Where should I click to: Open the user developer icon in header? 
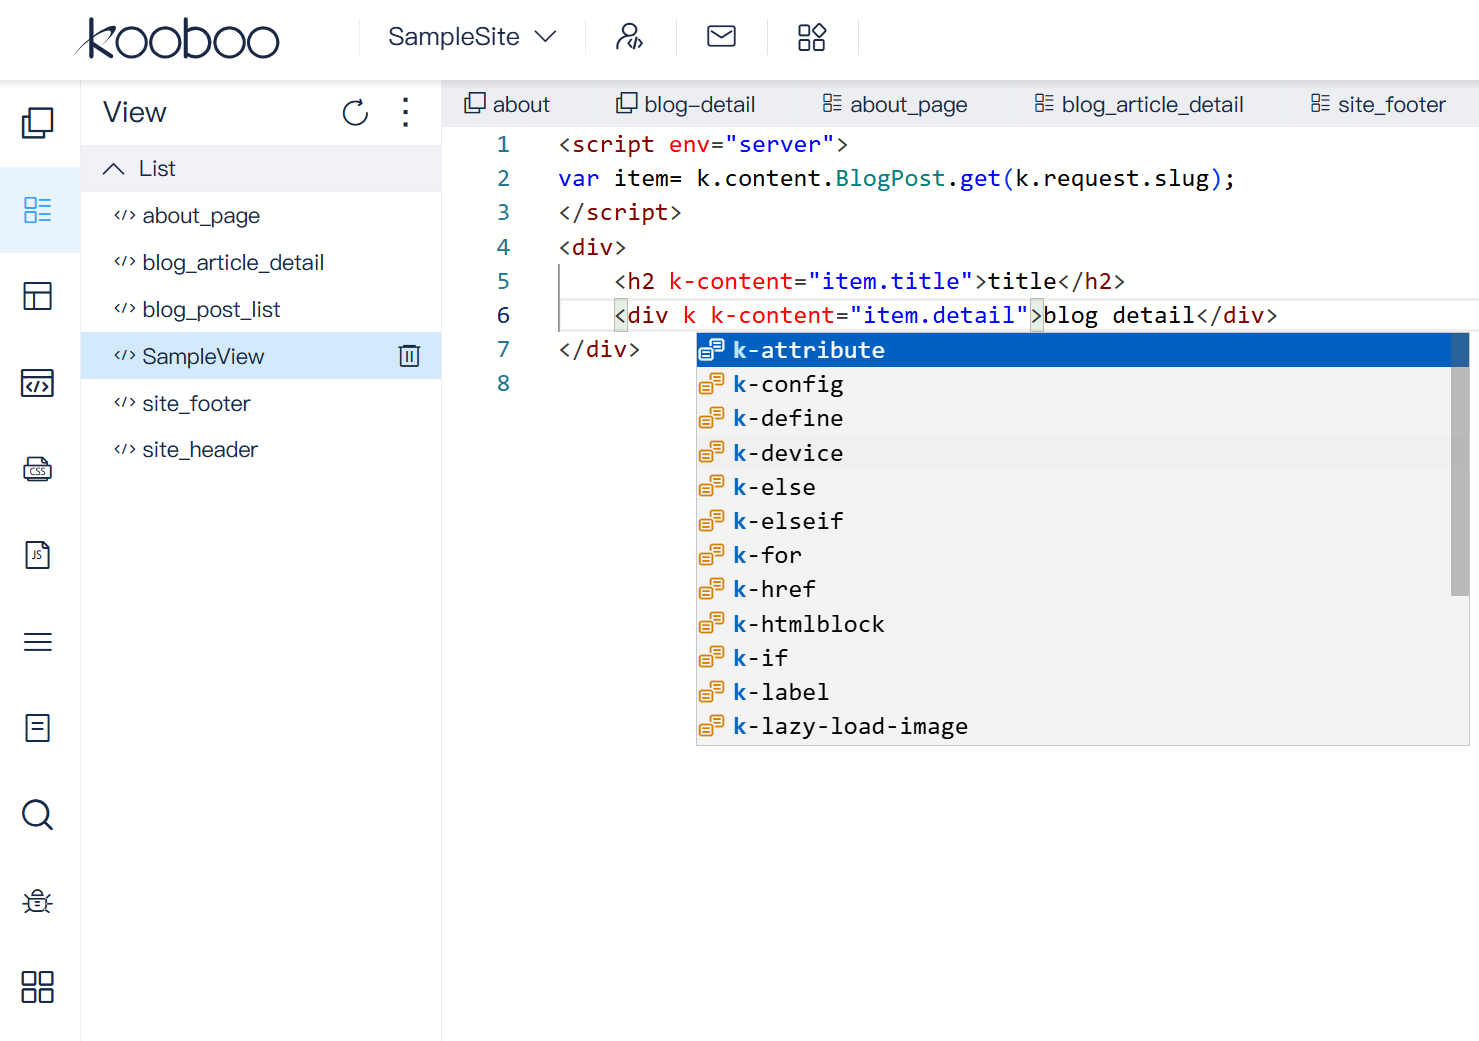tap(629, 37)
